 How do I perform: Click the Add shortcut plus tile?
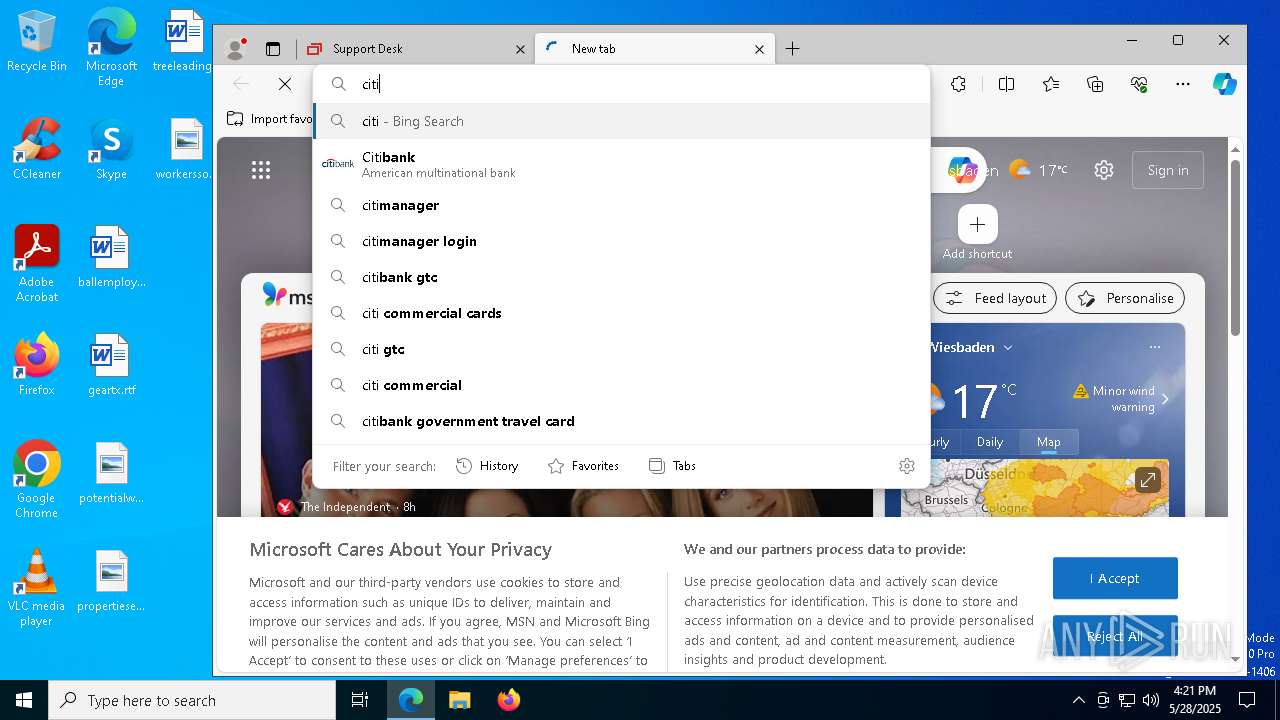pos(977,225)
